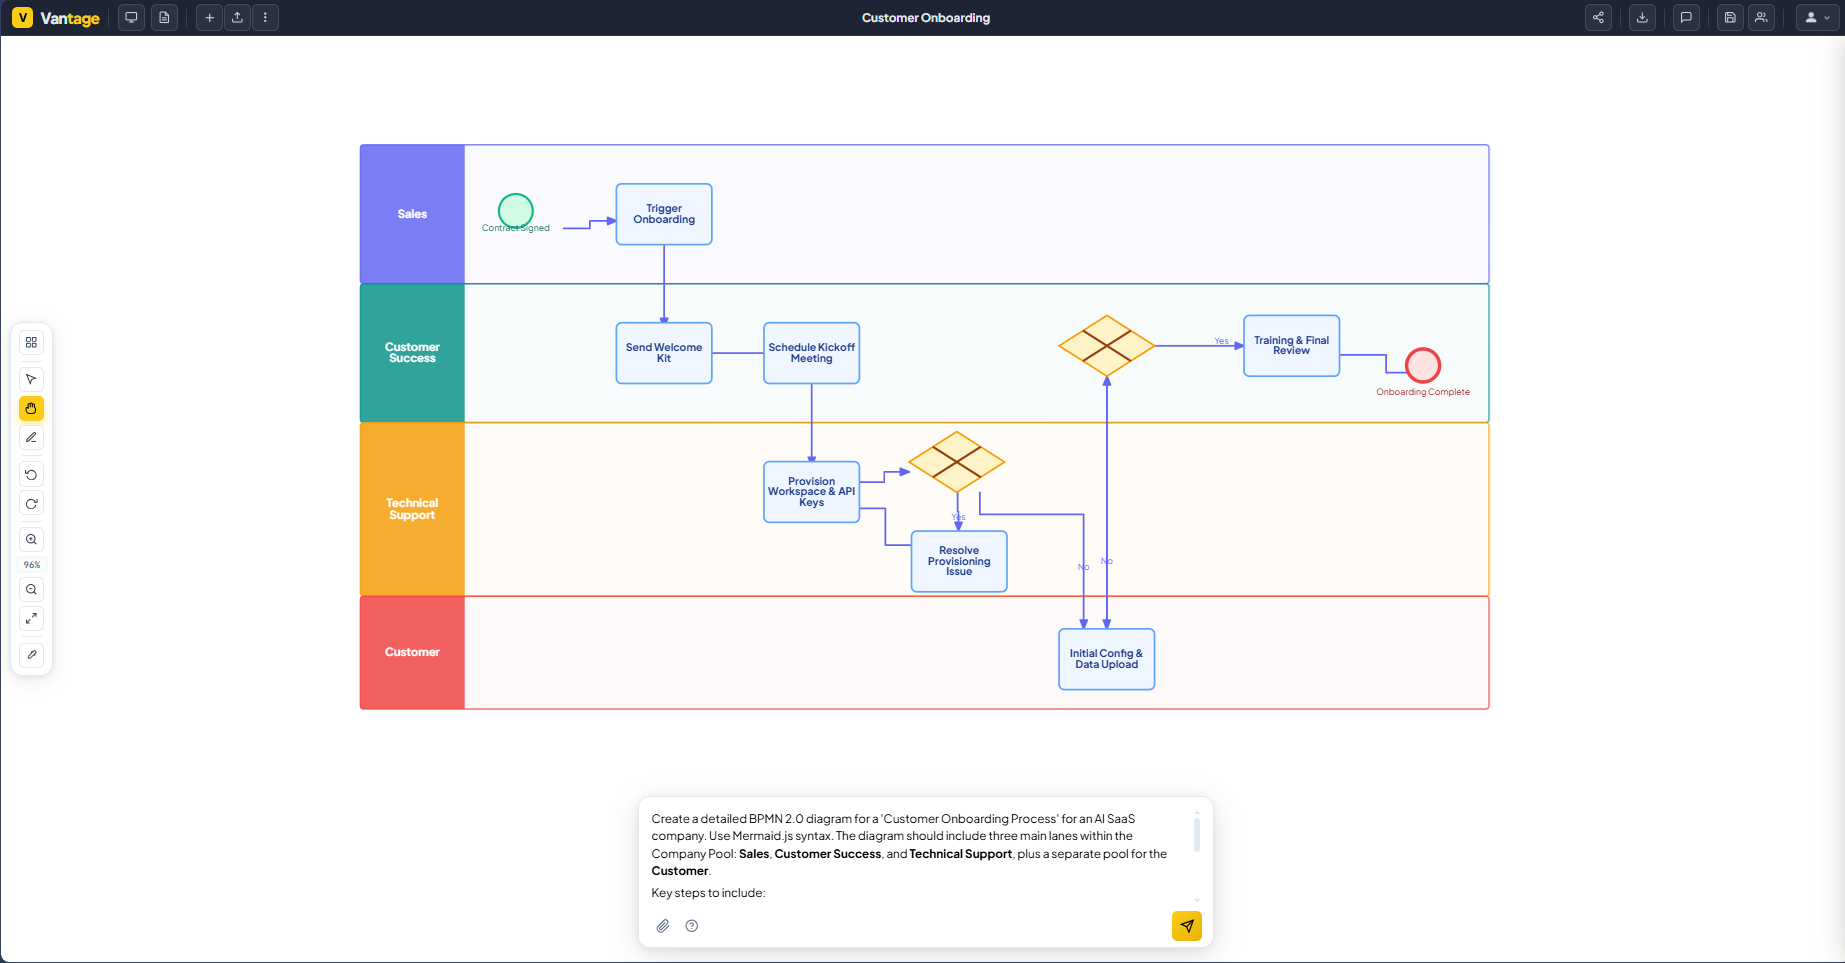Select the Schedule Kickoff Meeting task

811,353
